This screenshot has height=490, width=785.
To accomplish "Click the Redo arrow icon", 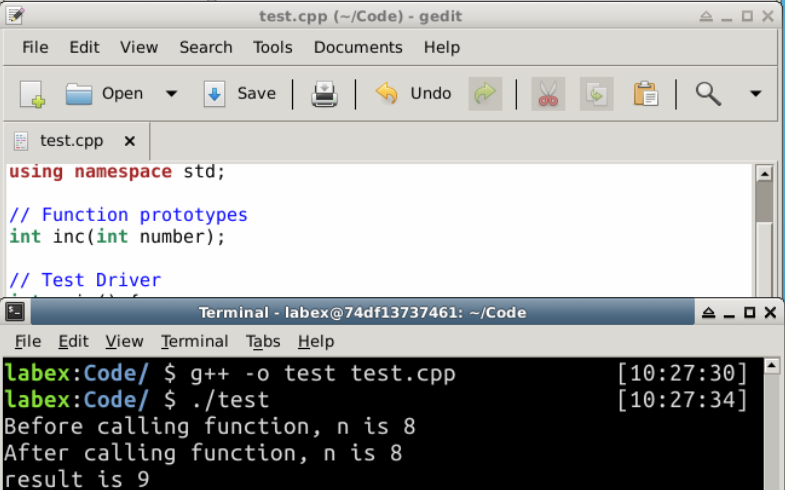I will (485, 94).
